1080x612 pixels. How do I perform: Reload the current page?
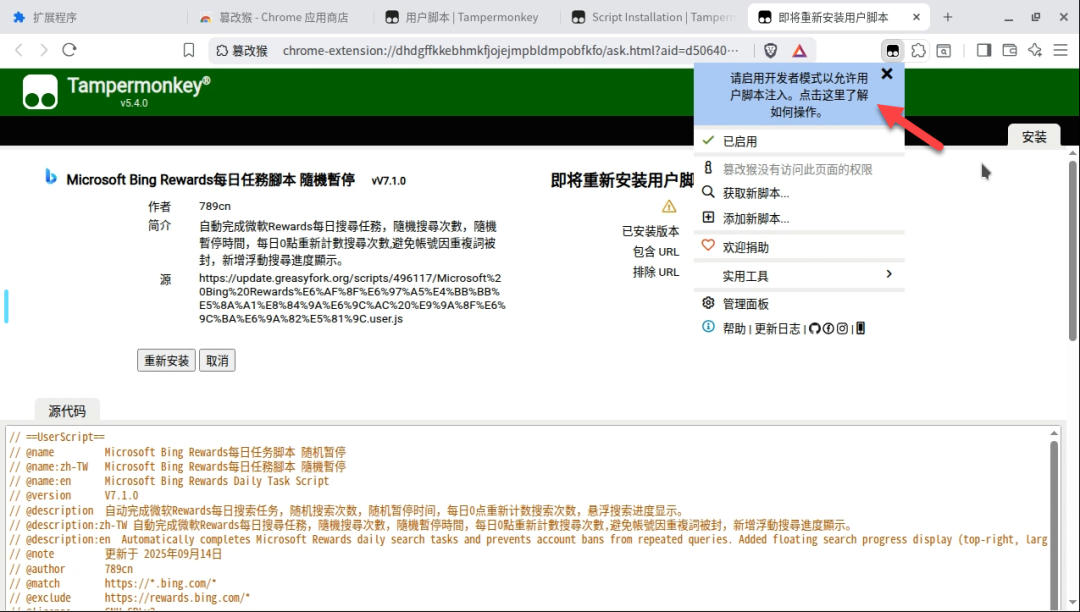tap(69, 50)
